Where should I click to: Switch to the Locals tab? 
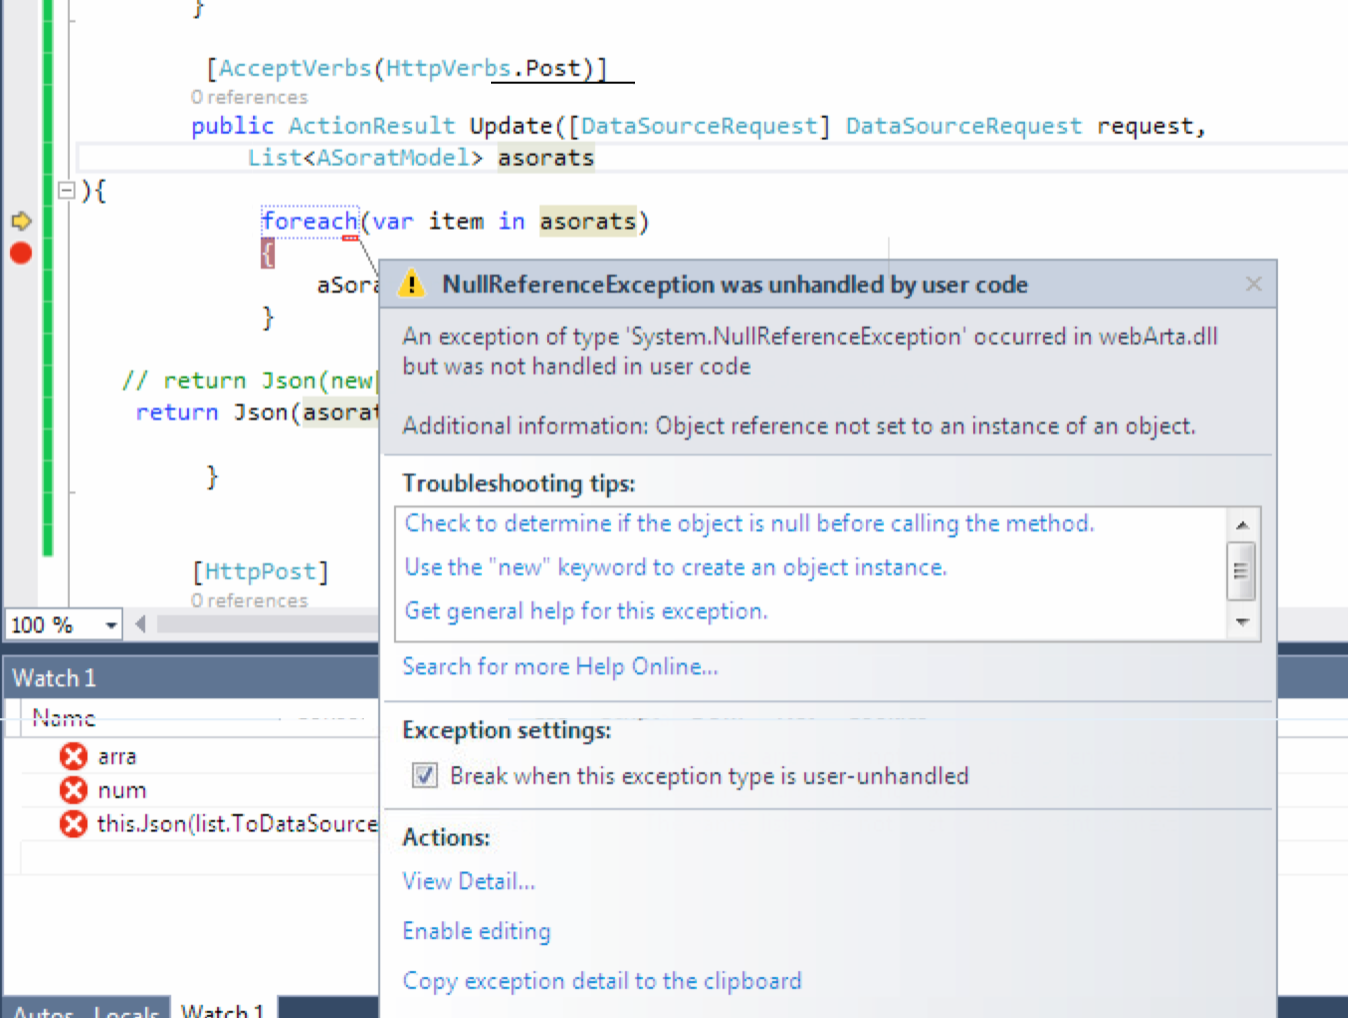coord(126,1011)
